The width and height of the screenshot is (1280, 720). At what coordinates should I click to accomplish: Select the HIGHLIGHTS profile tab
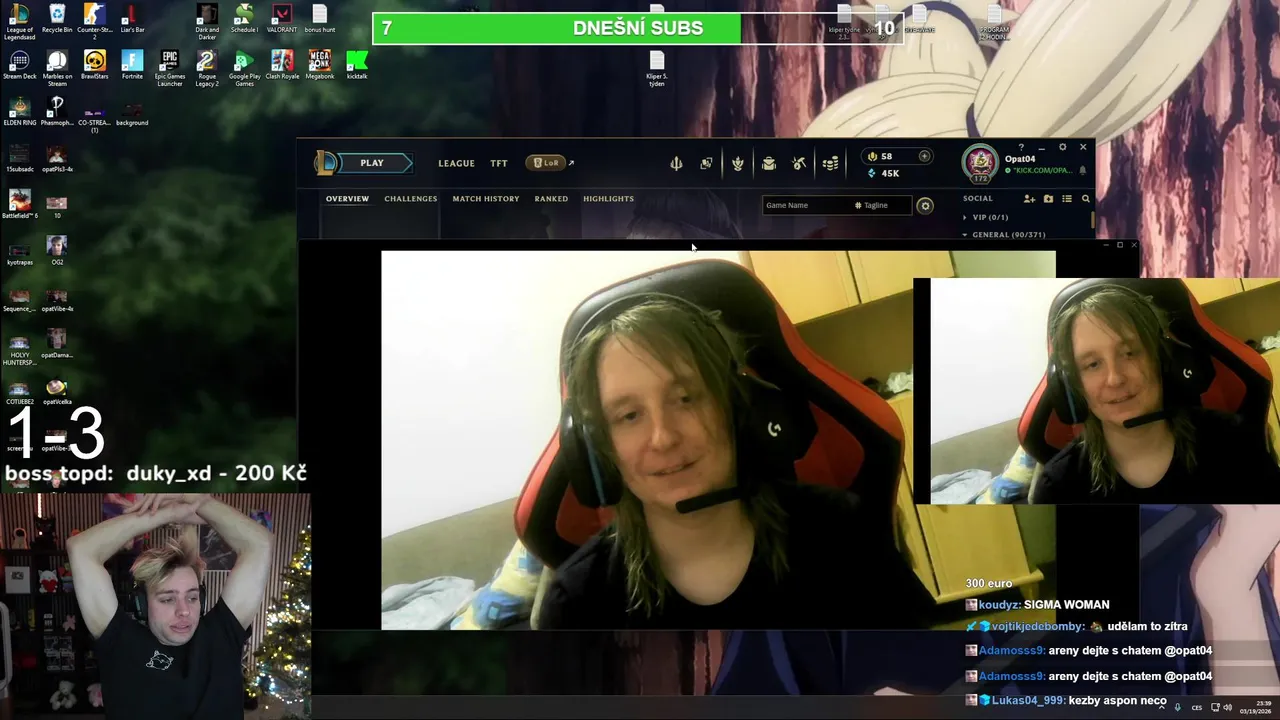tap(608, 199)
